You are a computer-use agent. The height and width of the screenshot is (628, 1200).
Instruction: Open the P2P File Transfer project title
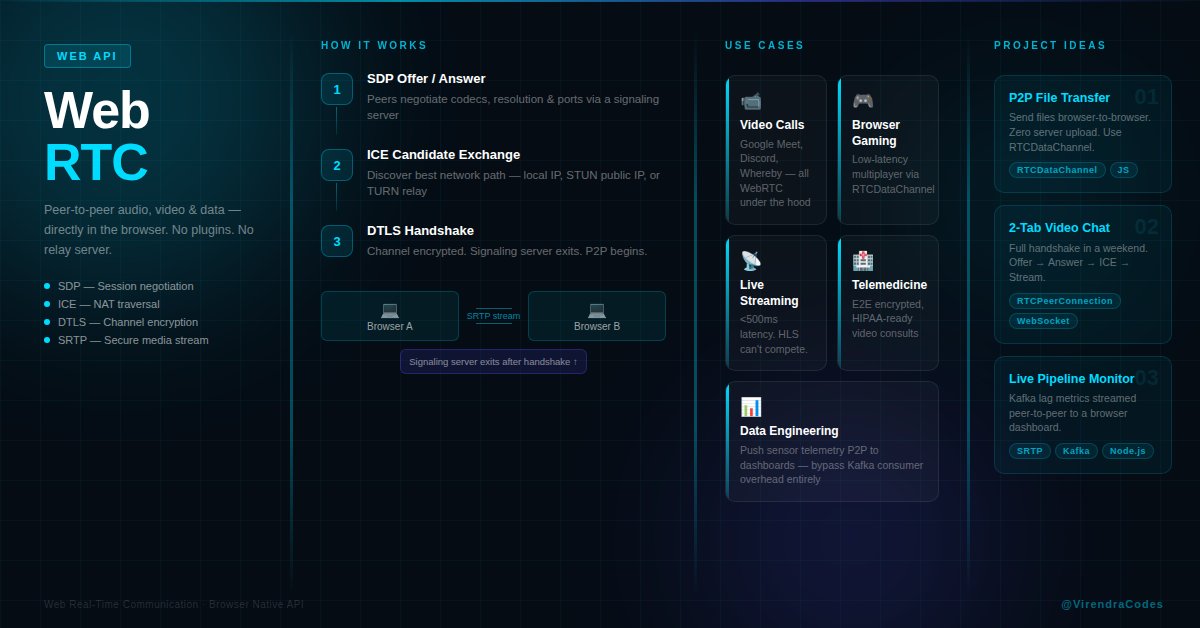click(x=1059, y=98)
